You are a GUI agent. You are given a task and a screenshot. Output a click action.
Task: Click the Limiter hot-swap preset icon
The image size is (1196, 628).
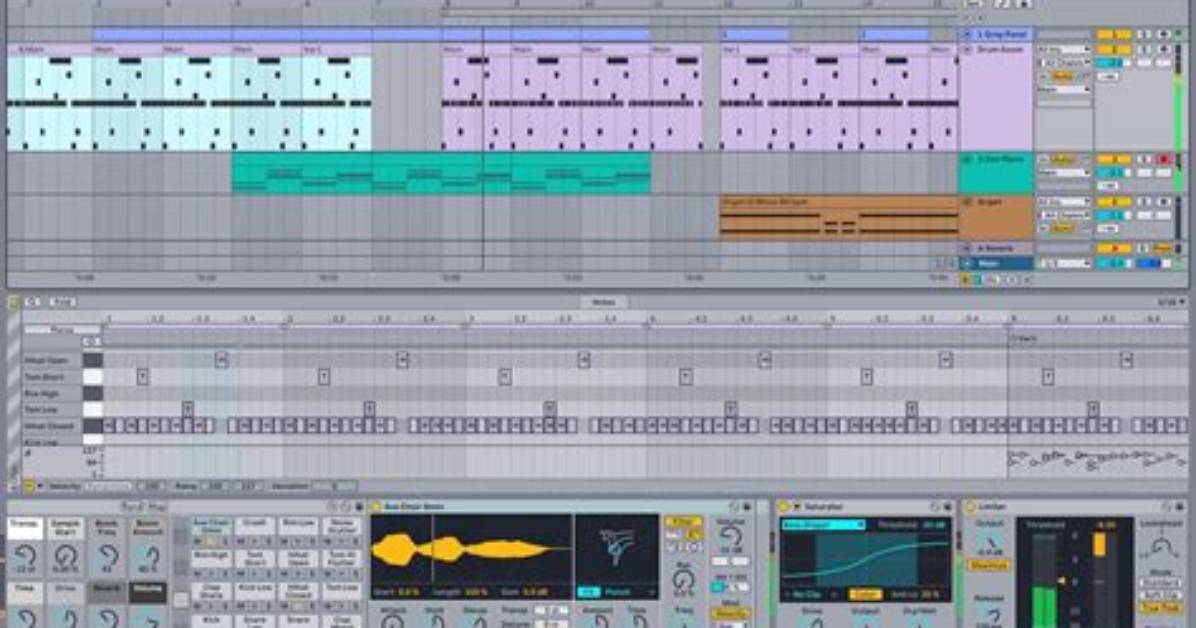(1166, 507)
